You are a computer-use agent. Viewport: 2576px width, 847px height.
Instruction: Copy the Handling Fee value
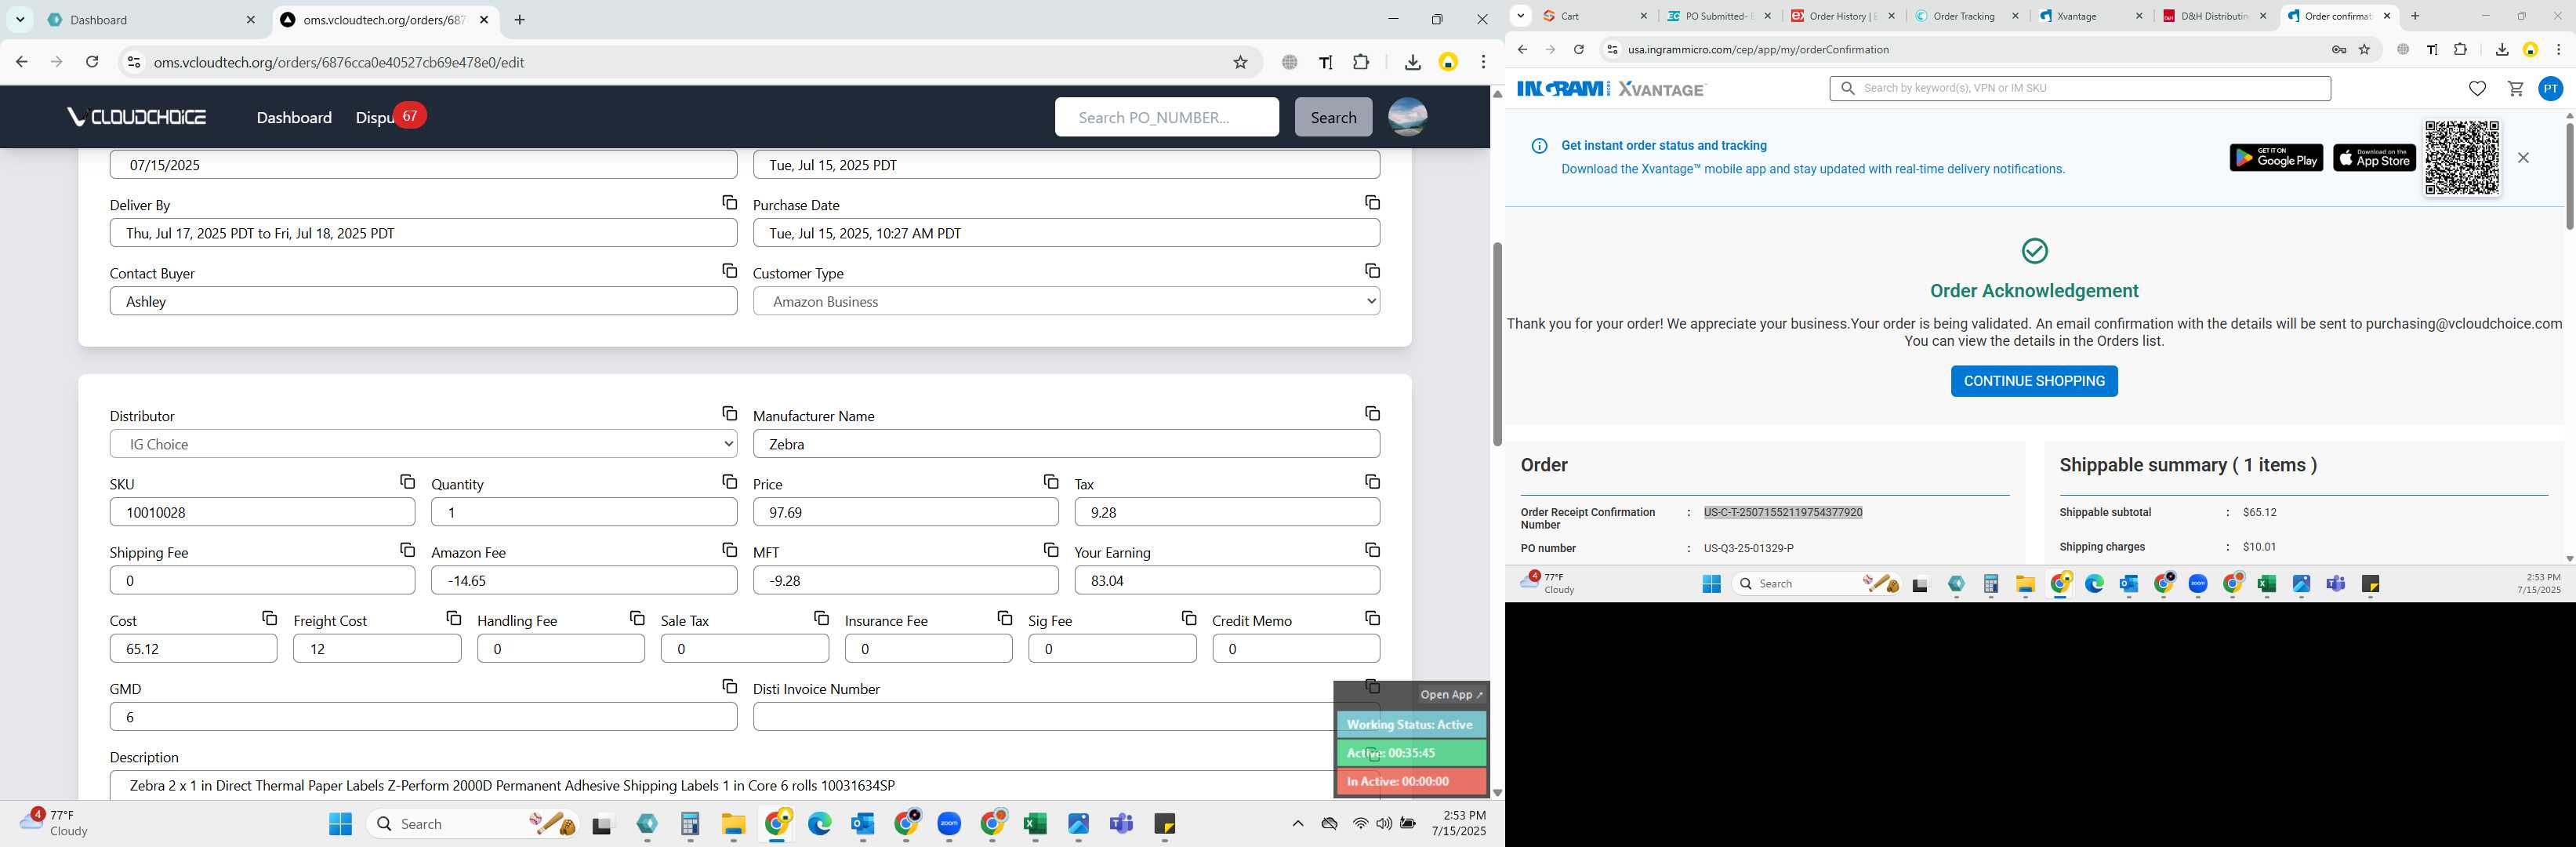point(637,618)
